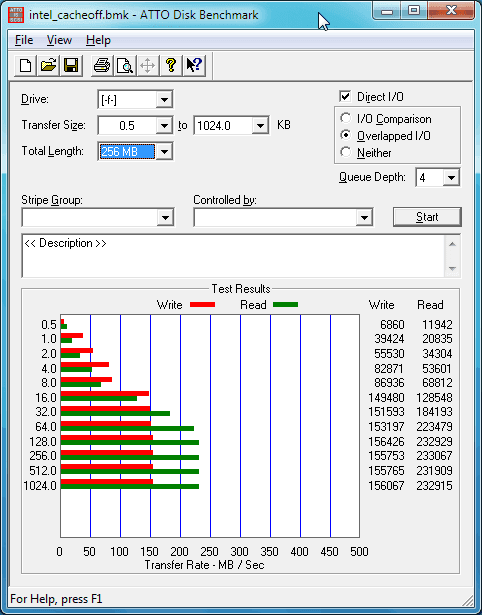This screenshot has width=482, height=615.
Task: Expand the Queue Depth dropdown
Action: [x=451, y=178]
